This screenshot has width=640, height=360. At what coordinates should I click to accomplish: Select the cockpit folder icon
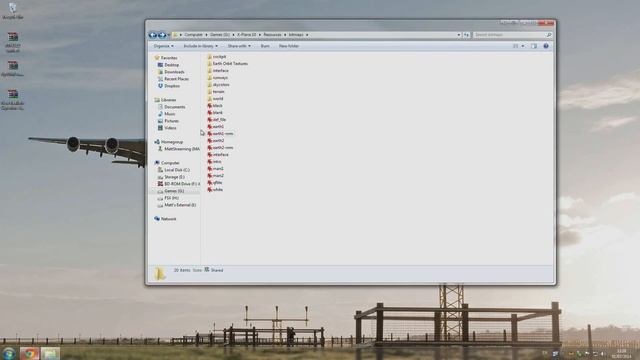click(x=209, y=57)
